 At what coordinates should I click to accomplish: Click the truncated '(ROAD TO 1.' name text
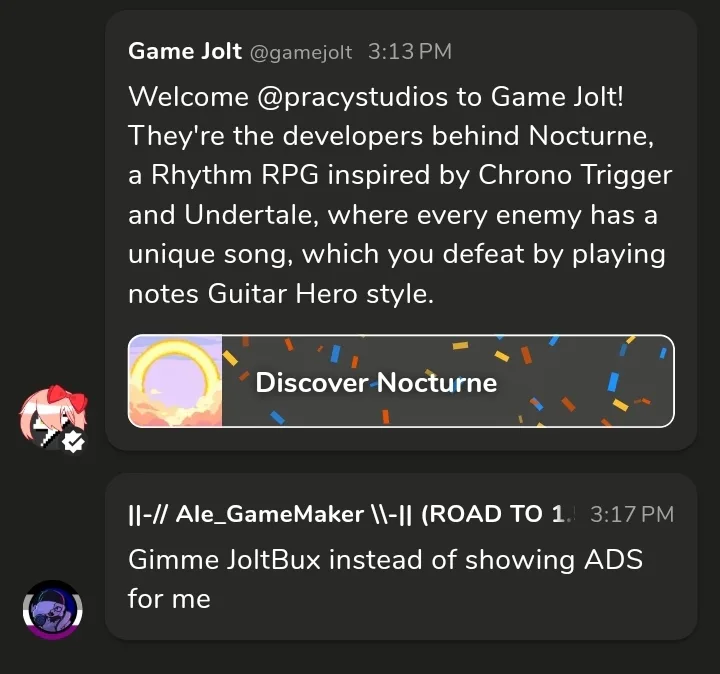coord(497,514)
